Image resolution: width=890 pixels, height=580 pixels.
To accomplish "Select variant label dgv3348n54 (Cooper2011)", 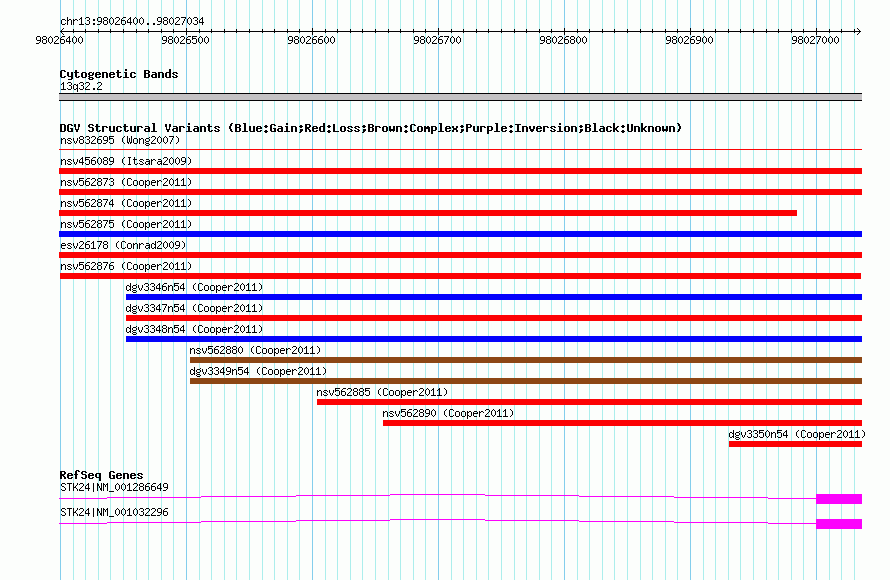I will [195, 329].
